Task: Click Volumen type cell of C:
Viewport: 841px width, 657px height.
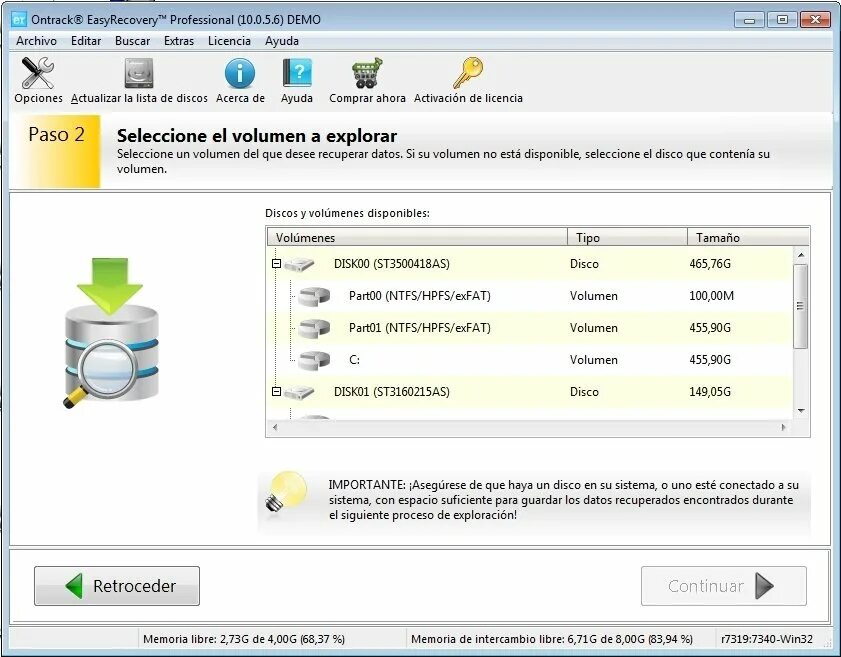Action: [593, 360]
